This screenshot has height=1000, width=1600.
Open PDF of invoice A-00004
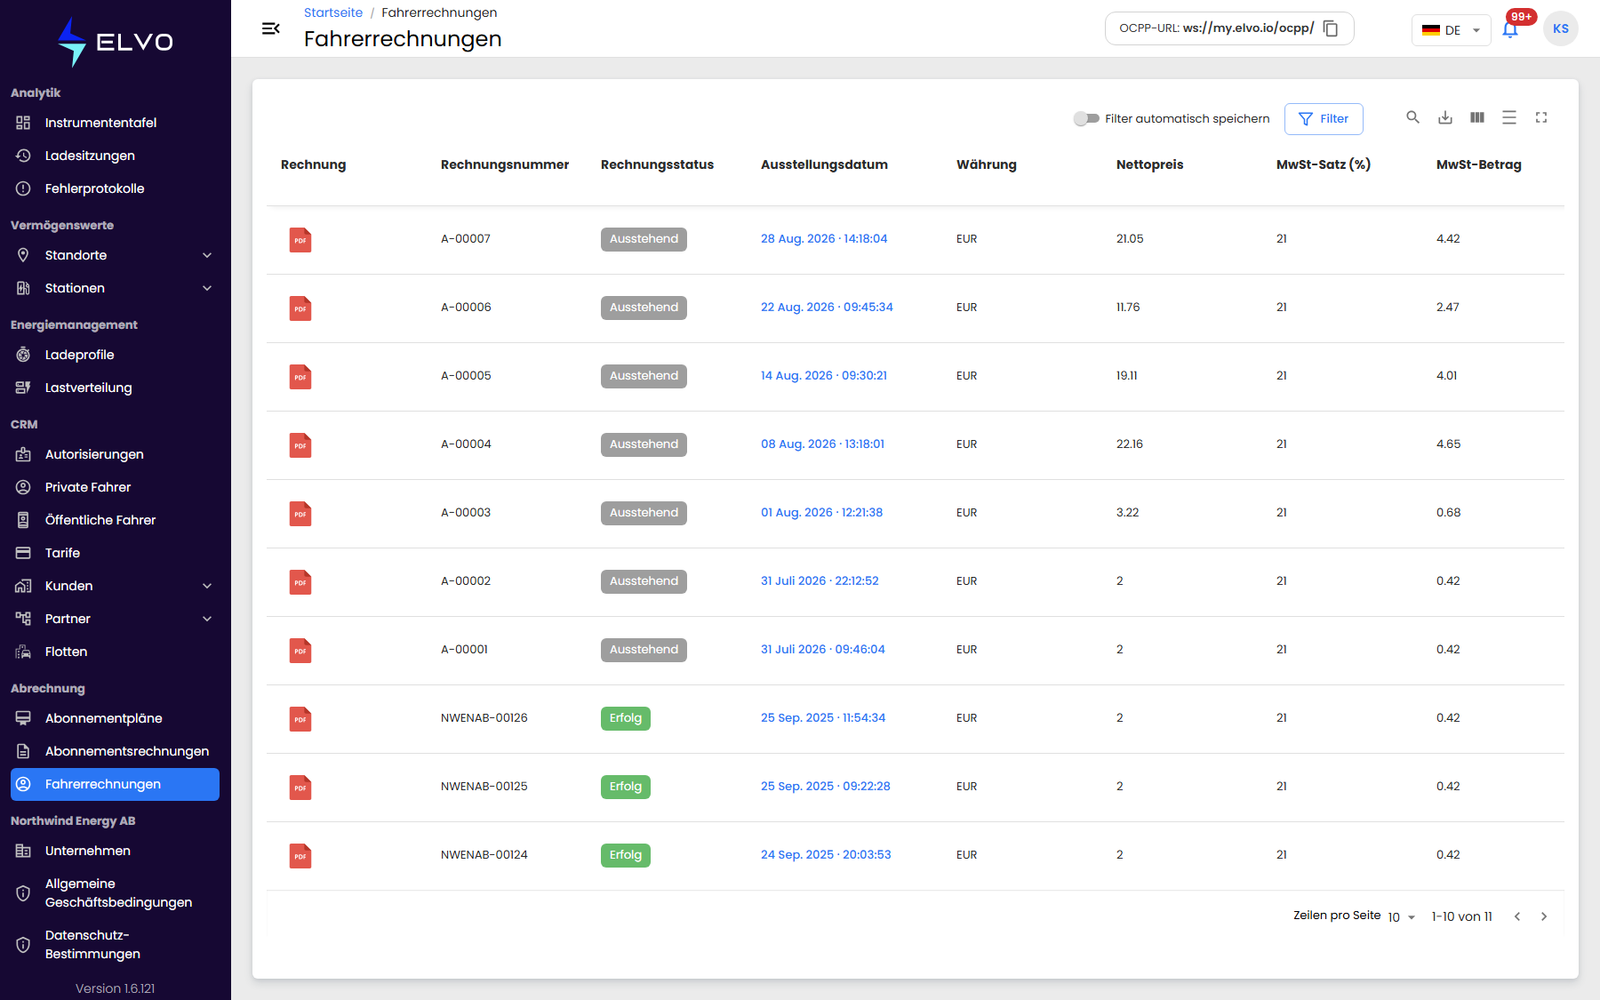pos(300,445)
